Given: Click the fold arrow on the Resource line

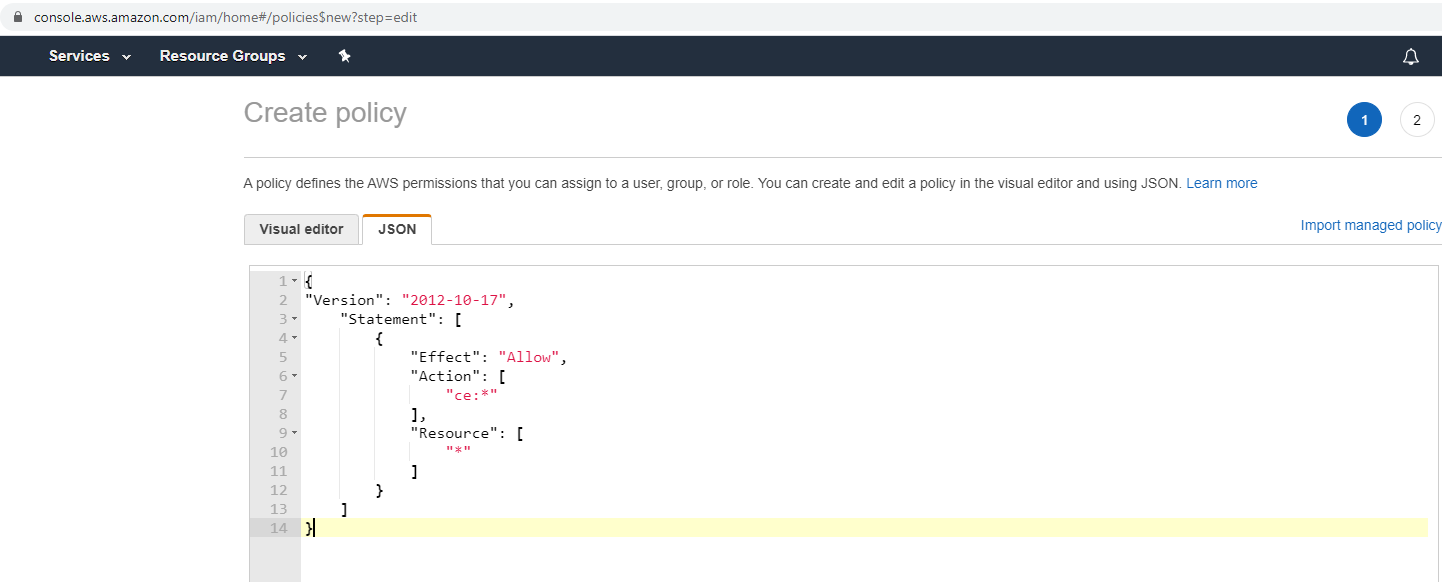Looking at the screenshot, I should point(293,432).
